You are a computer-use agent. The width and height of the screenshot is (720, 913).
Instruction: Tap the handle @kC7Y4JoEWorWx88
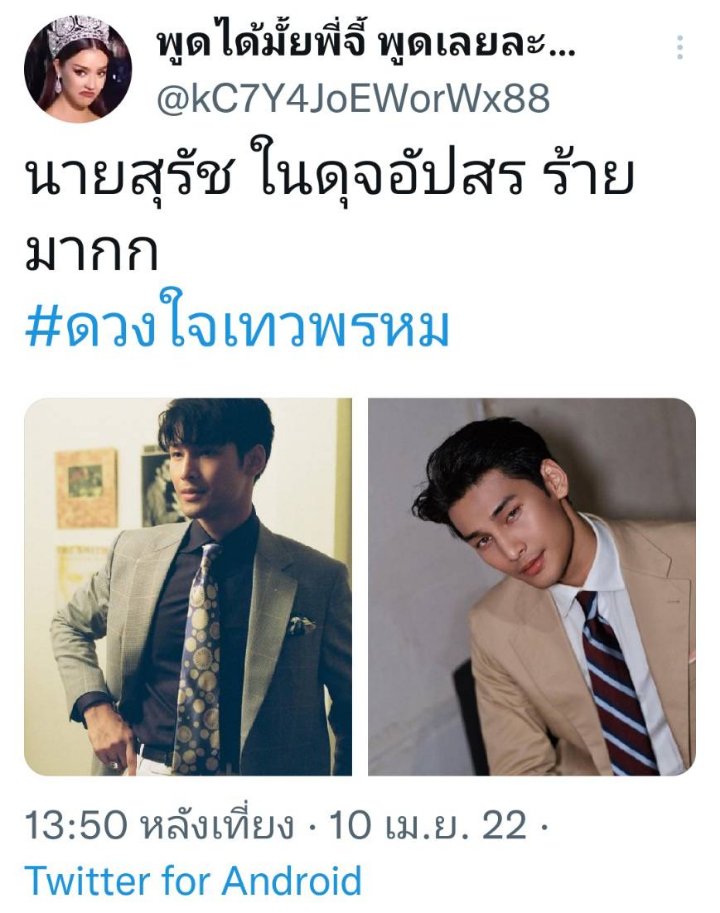click(353, 98)
